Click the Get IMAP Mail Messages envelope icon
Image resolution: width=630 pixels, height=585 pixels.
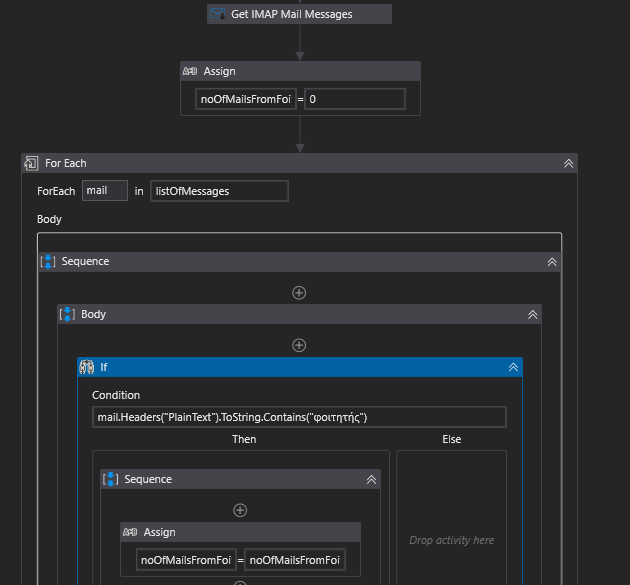[x=218, y=14]
